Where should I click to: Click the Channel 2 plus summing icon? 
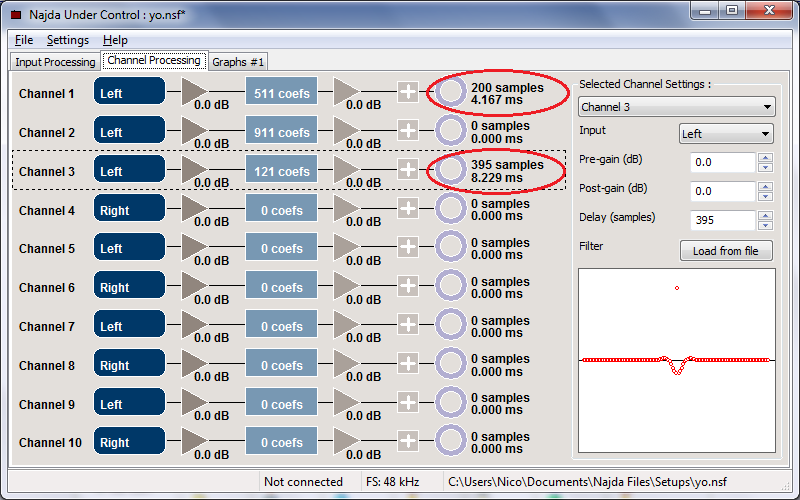408,131
